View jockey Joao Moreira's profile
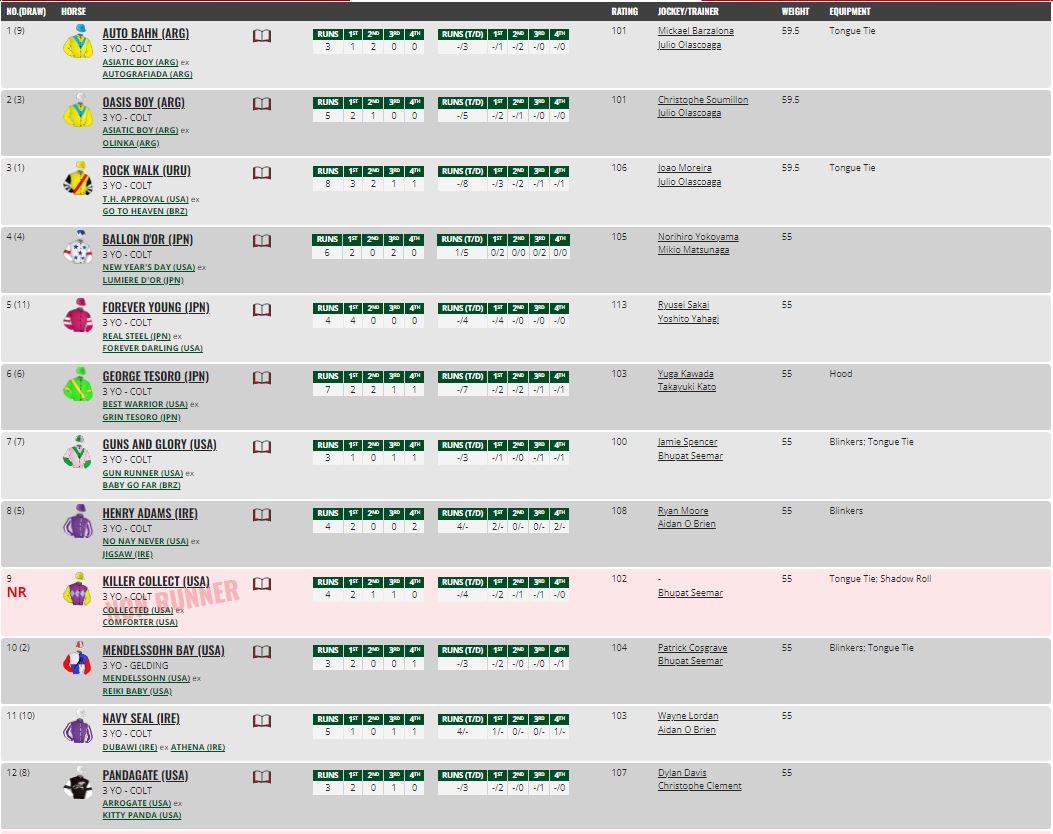 [684, 168]
